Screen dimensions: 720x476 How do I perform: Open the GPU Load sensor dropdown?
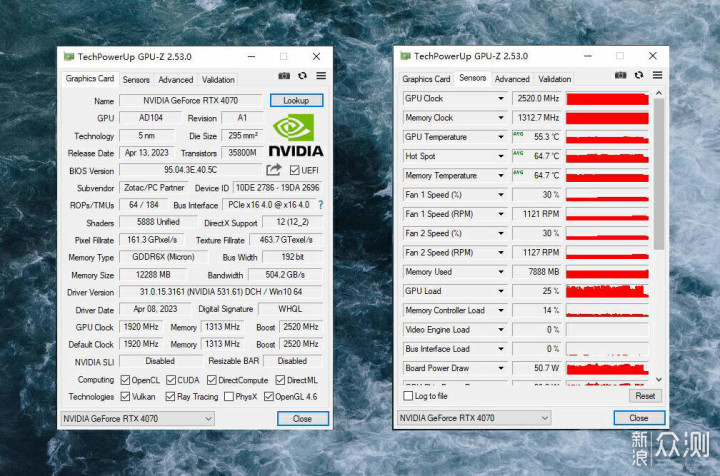pos(501,291)
